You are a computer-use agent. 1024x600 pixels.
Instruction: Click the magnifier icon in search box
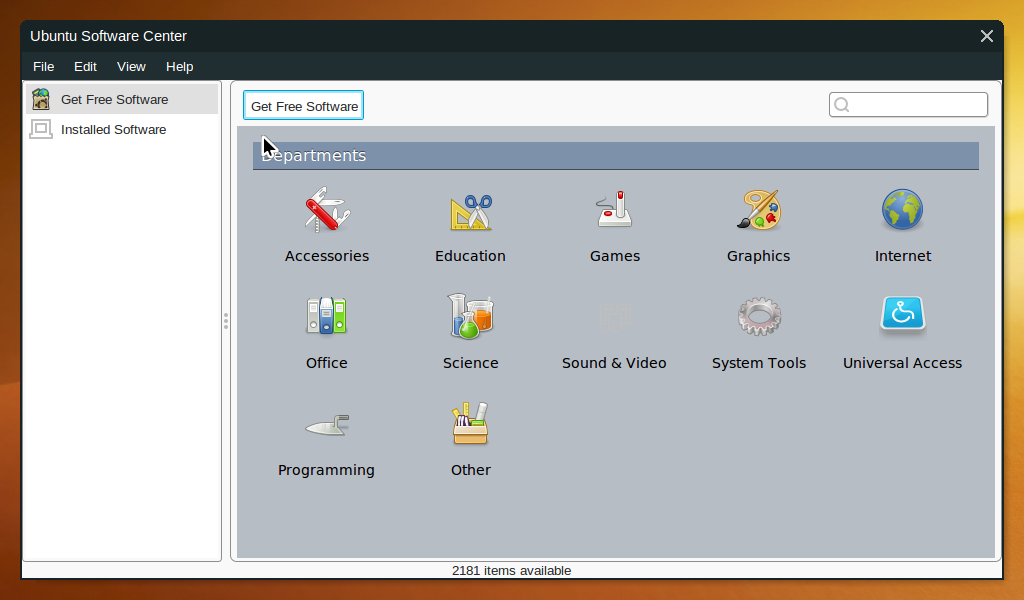(842, 105)
